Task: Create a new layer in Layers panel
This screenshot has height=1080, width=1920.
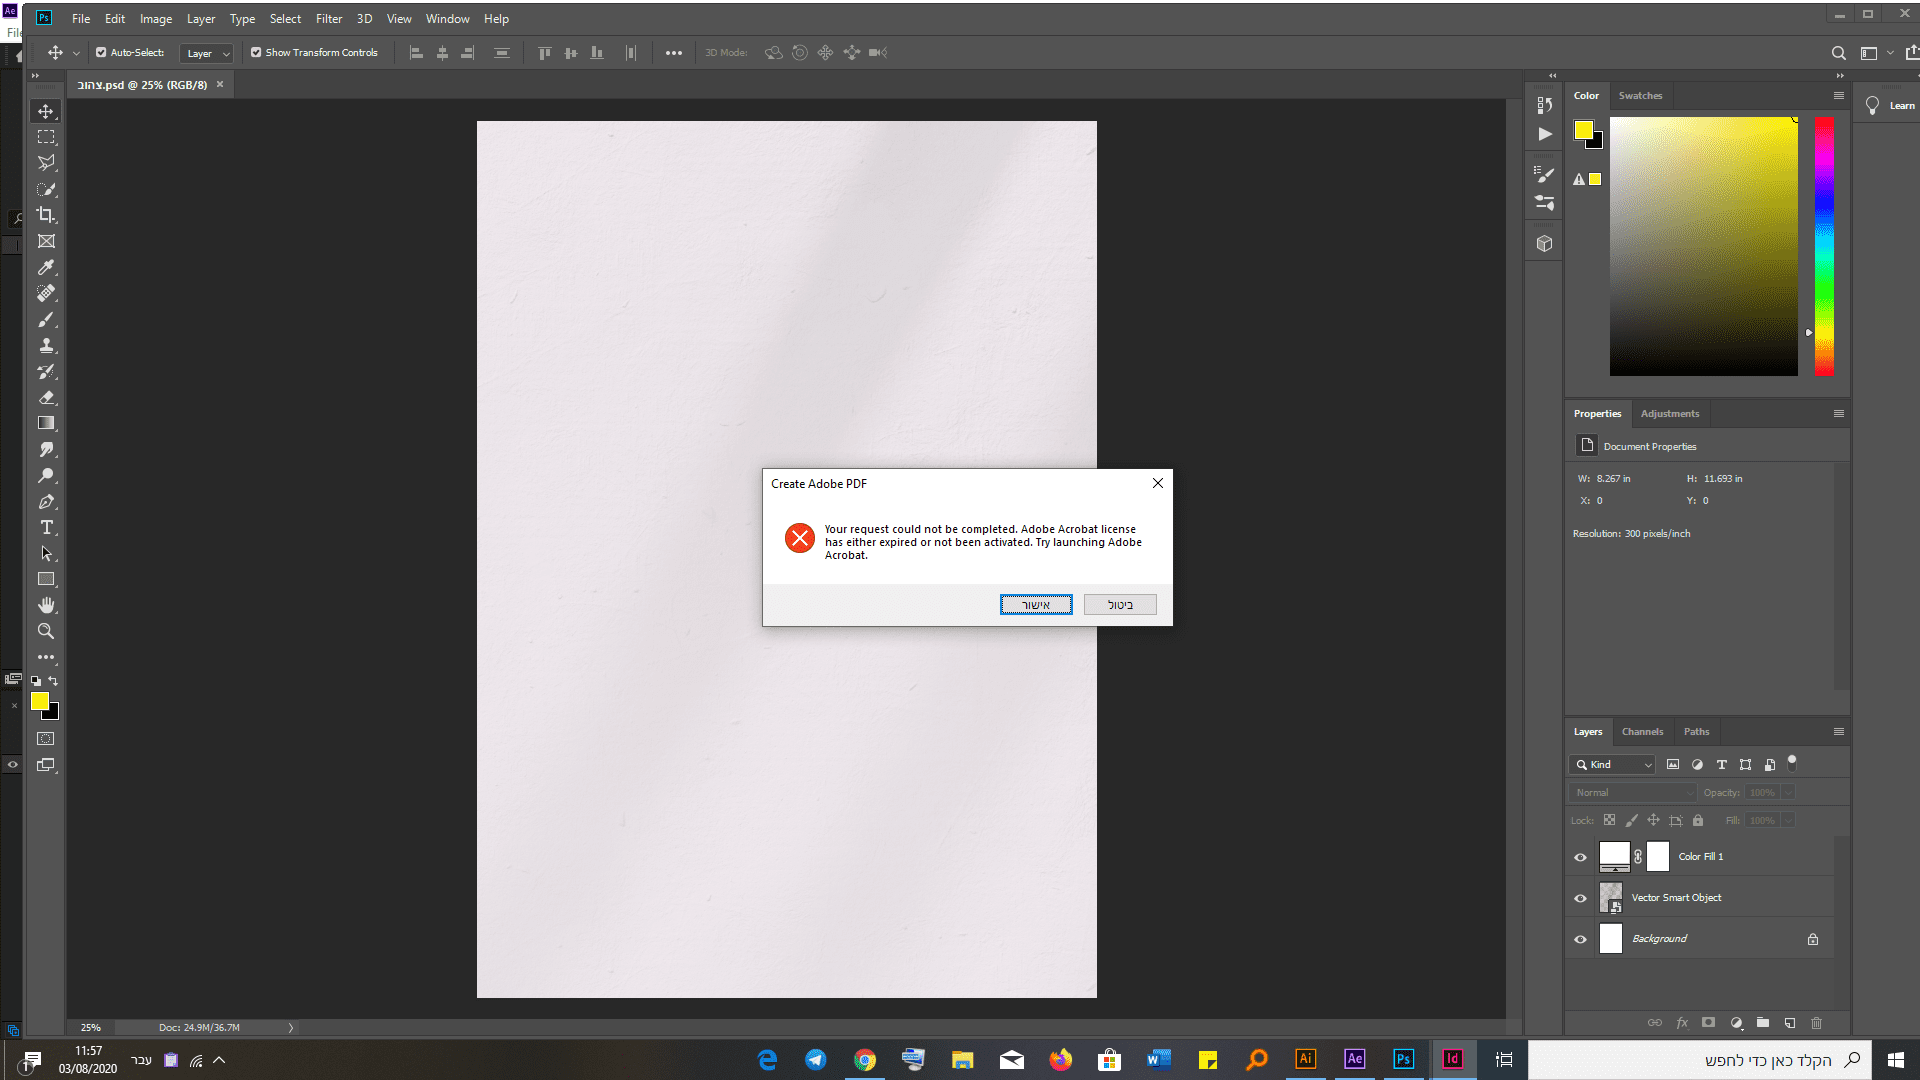Action: 1790,1023
